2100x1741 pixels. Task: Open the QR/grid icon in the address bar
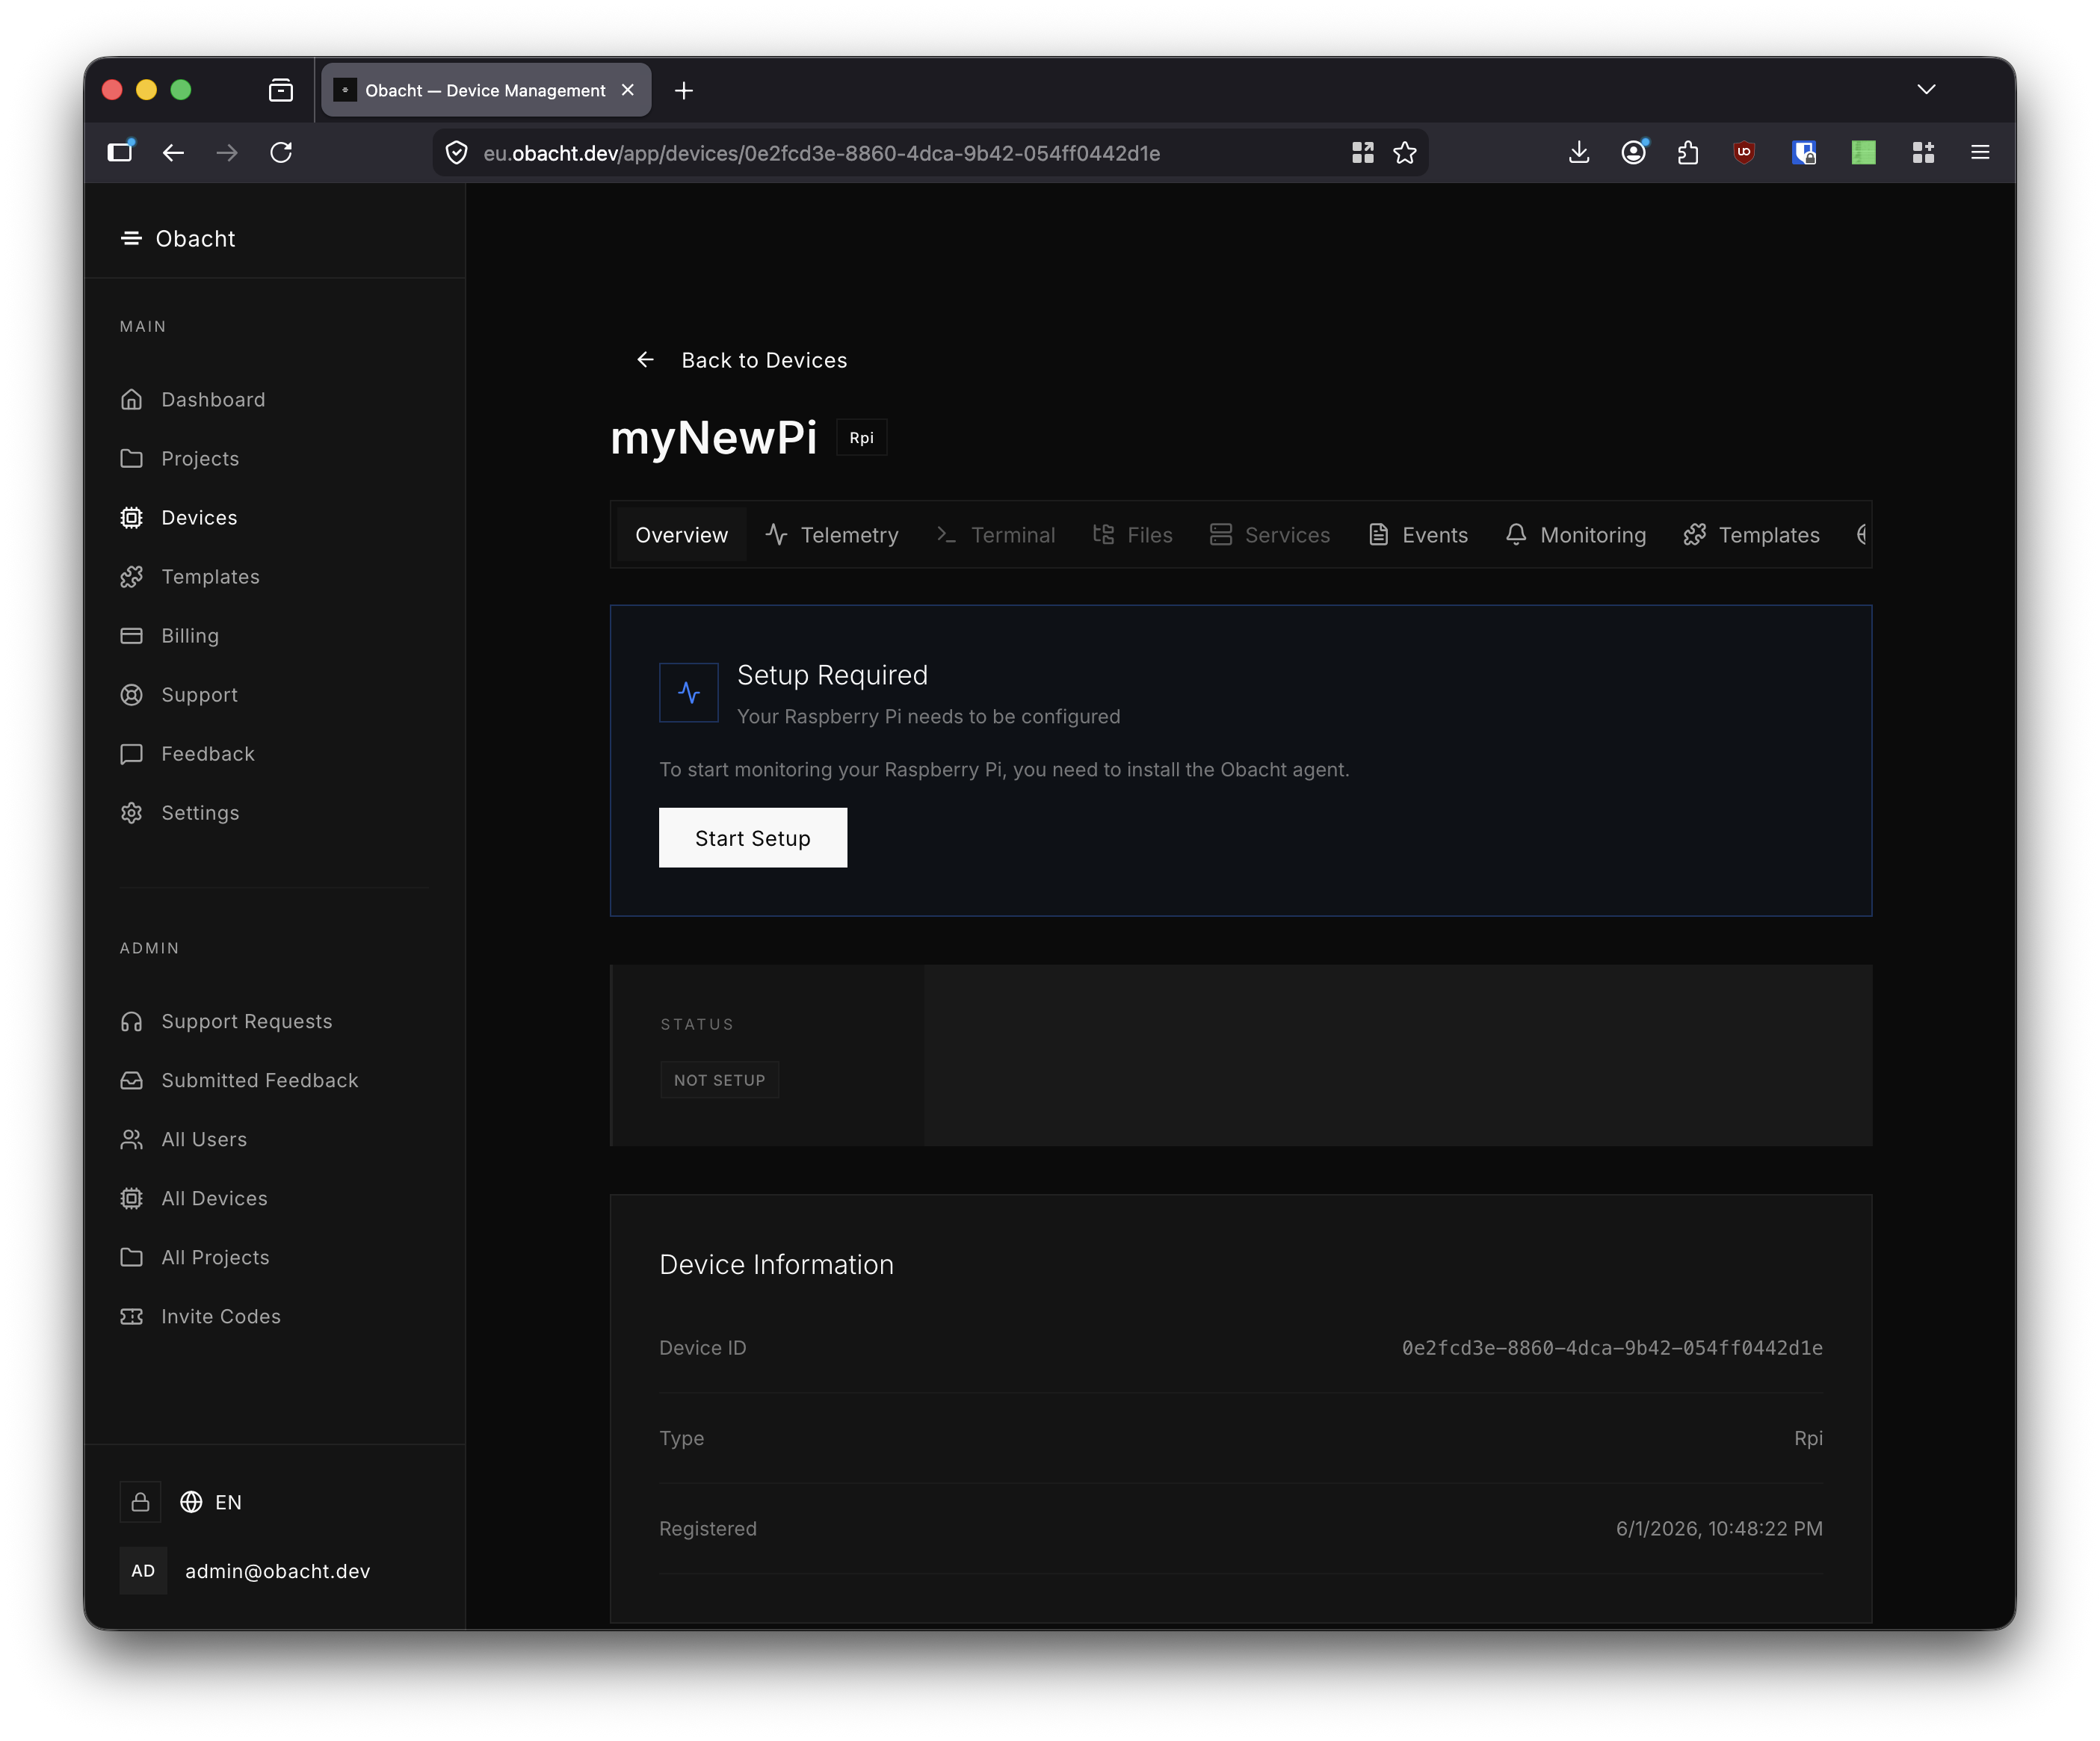(x=1363, y=153)
